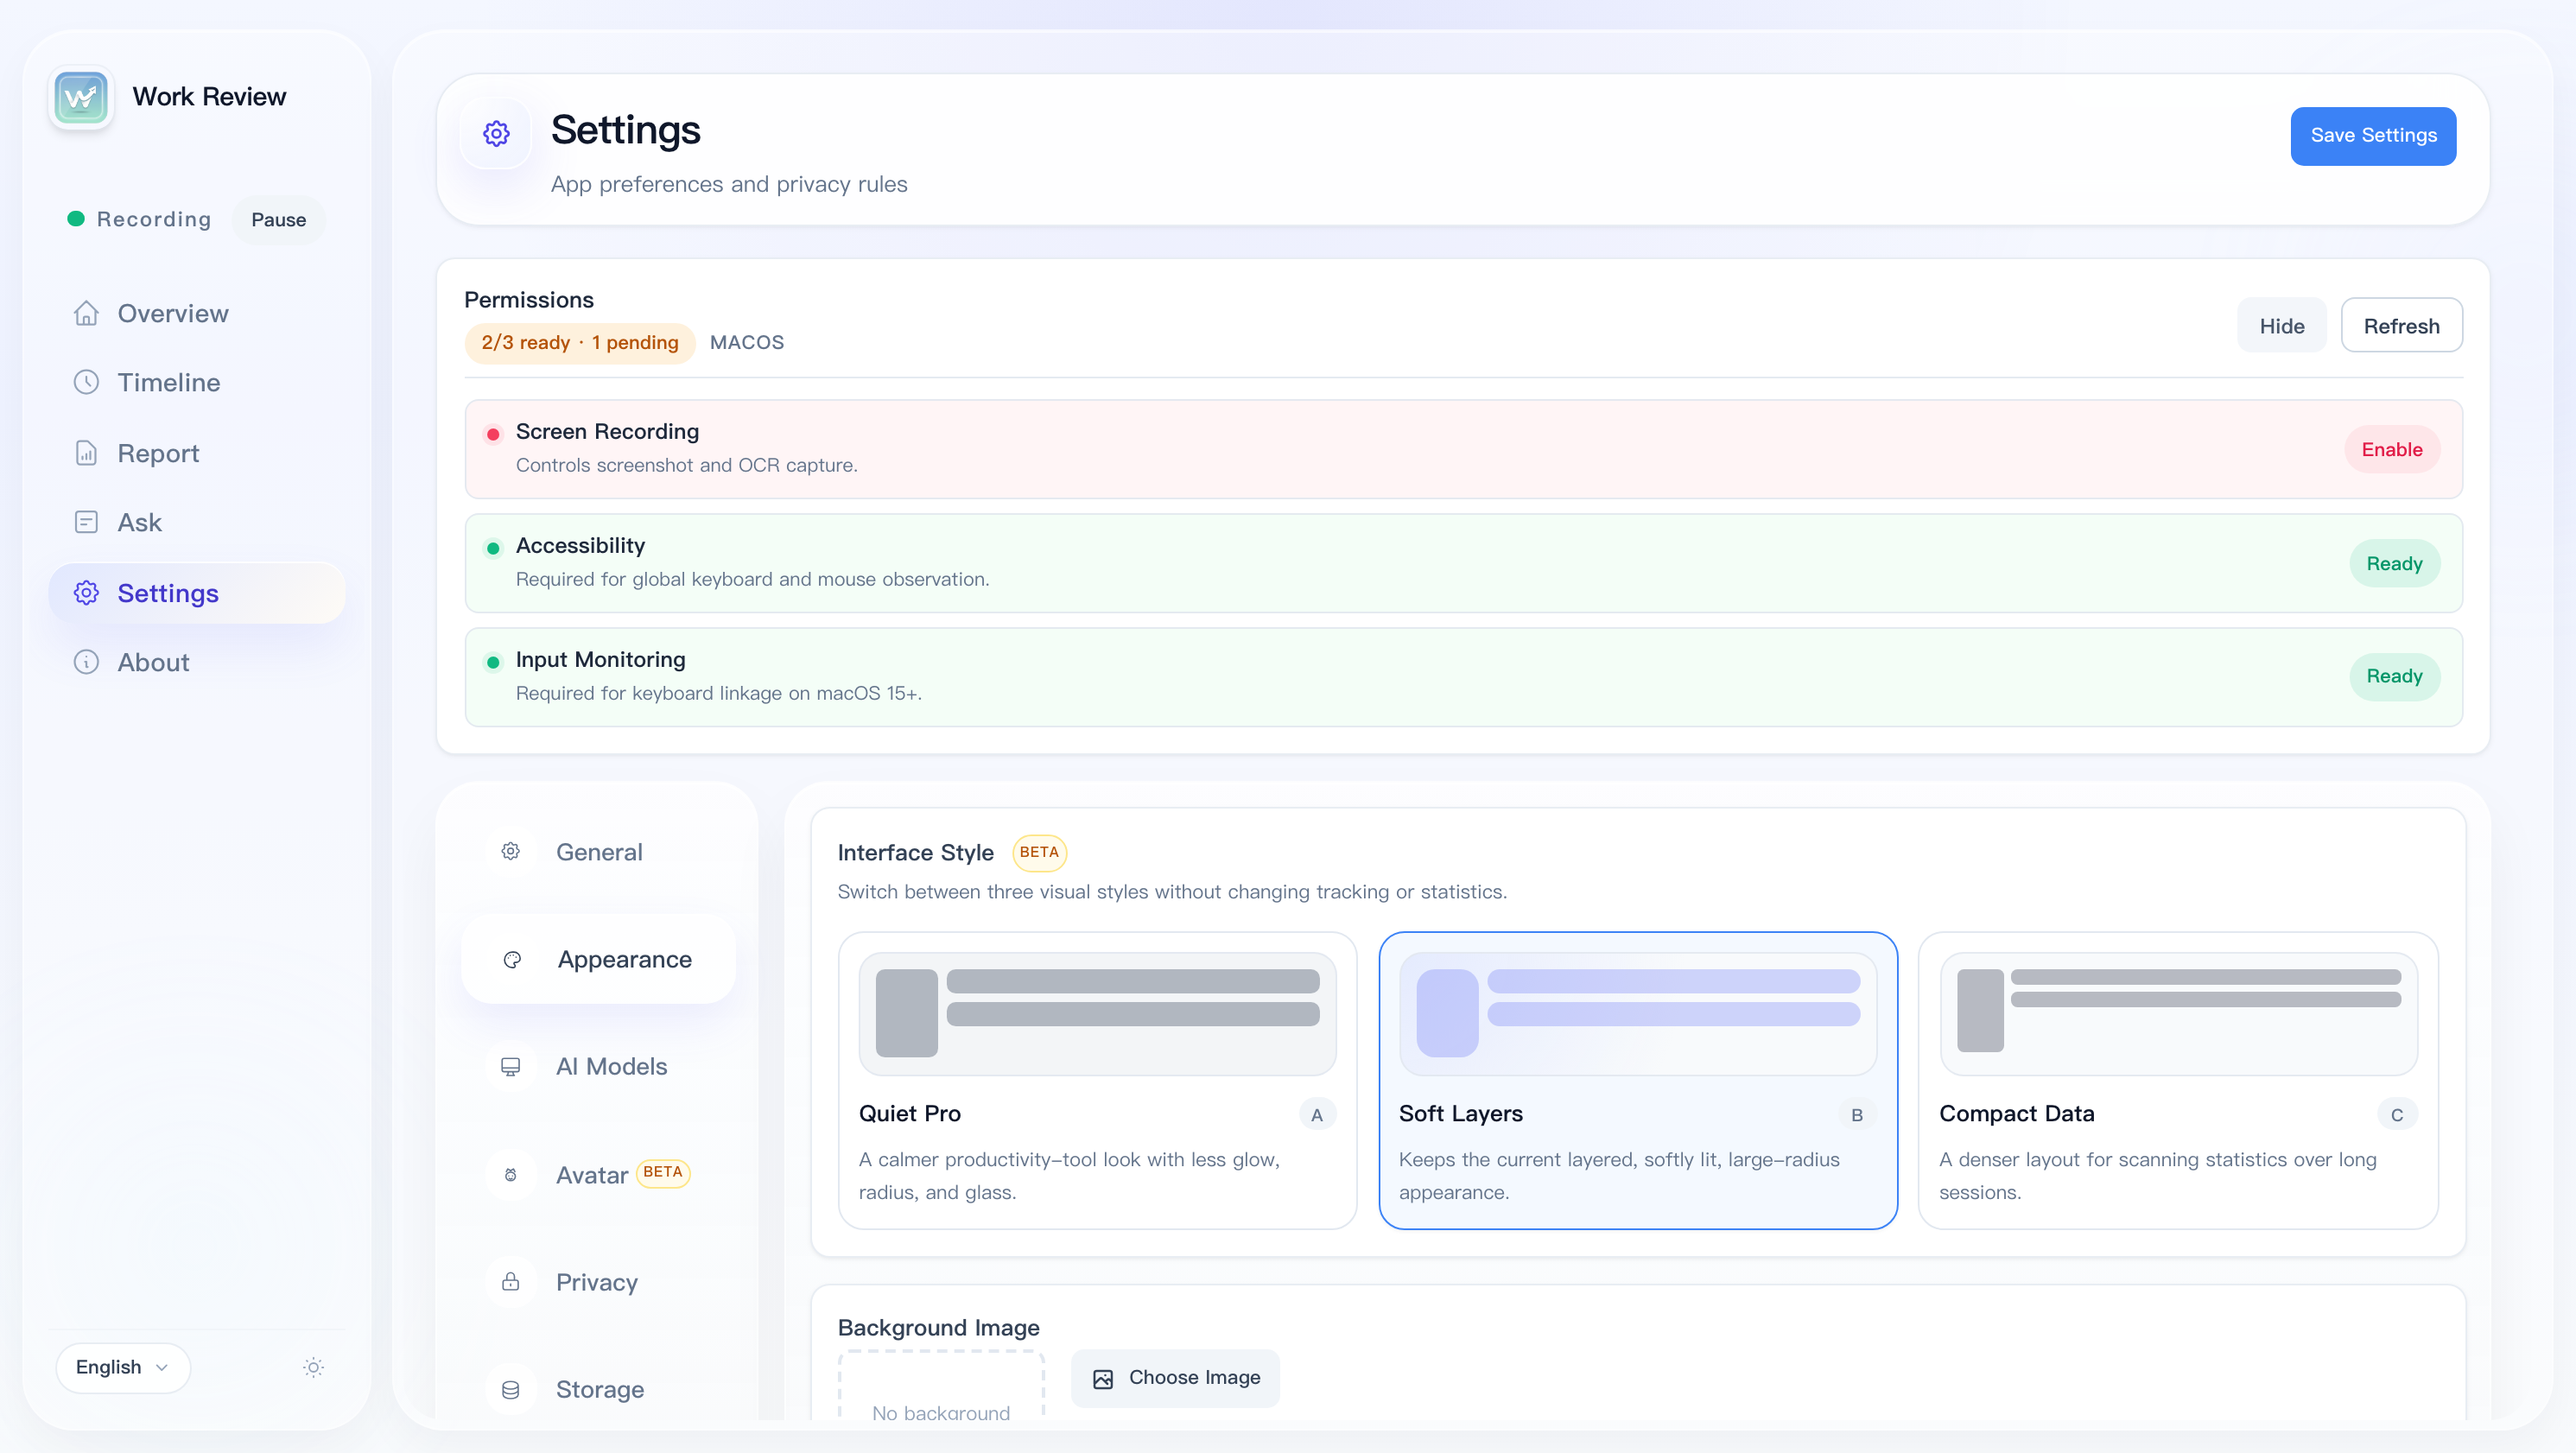Click the Input Monitoring Ready badge
Screen dimensions: 2576x1453
[2394, 677]
